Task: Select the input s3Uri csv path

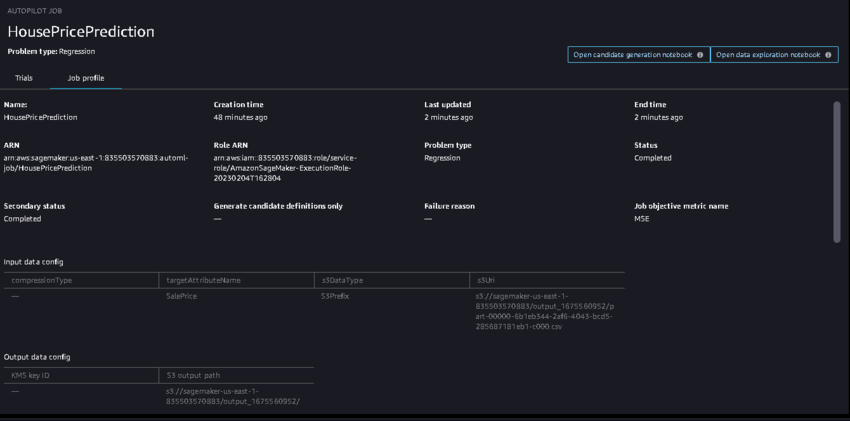Action: 545,312
